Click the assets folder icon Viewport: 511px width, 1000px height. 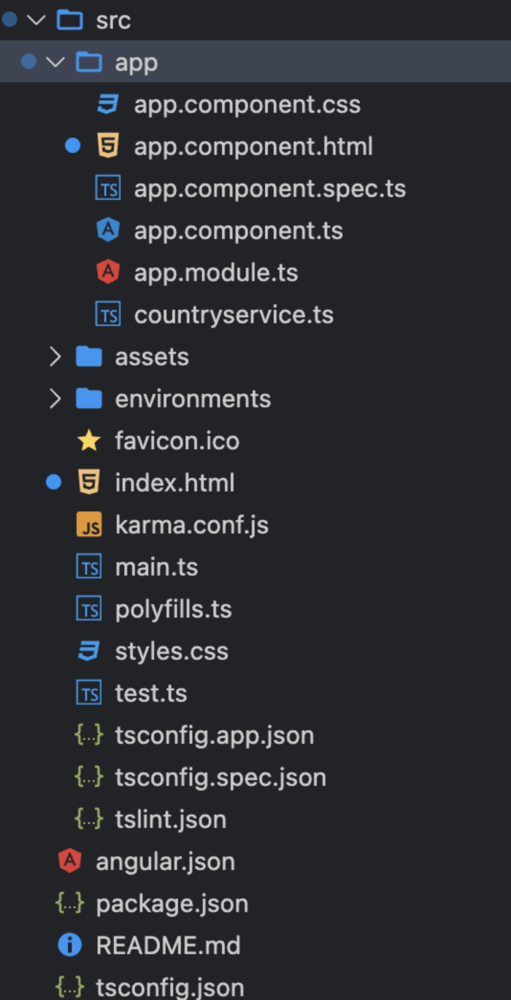point(89,357)
